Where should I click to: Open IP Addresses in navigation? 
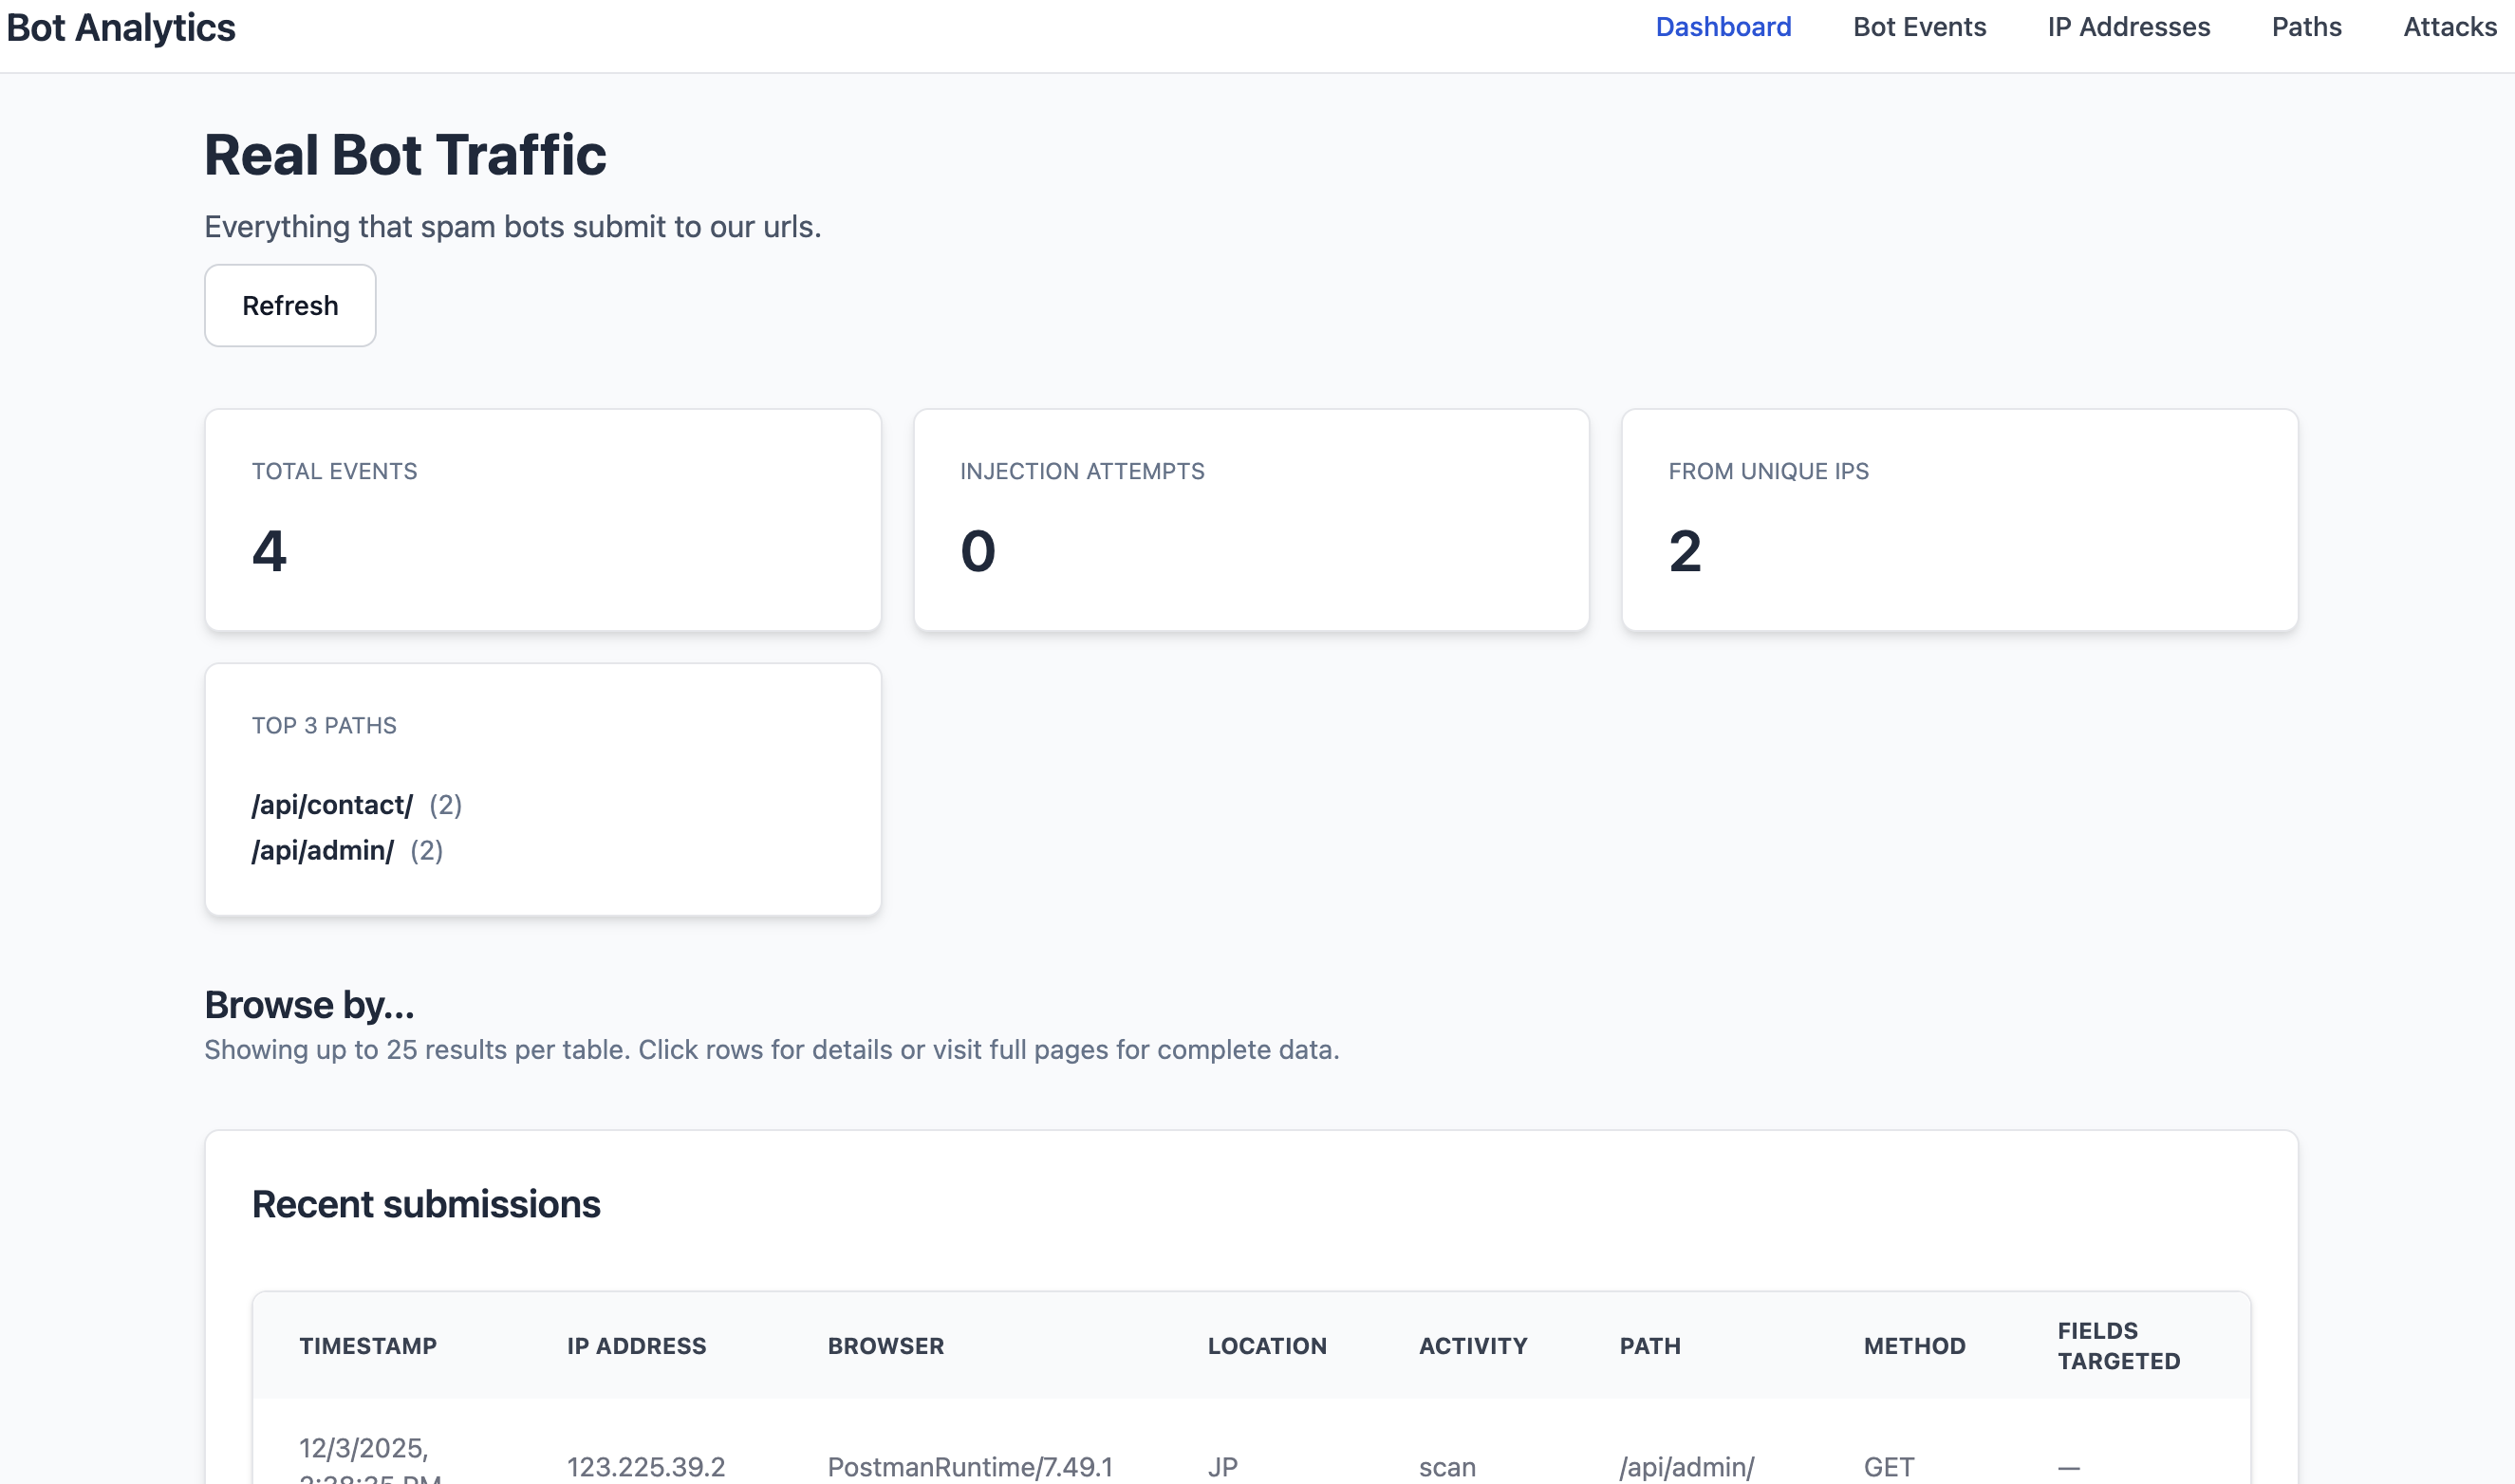point(2128,27)
